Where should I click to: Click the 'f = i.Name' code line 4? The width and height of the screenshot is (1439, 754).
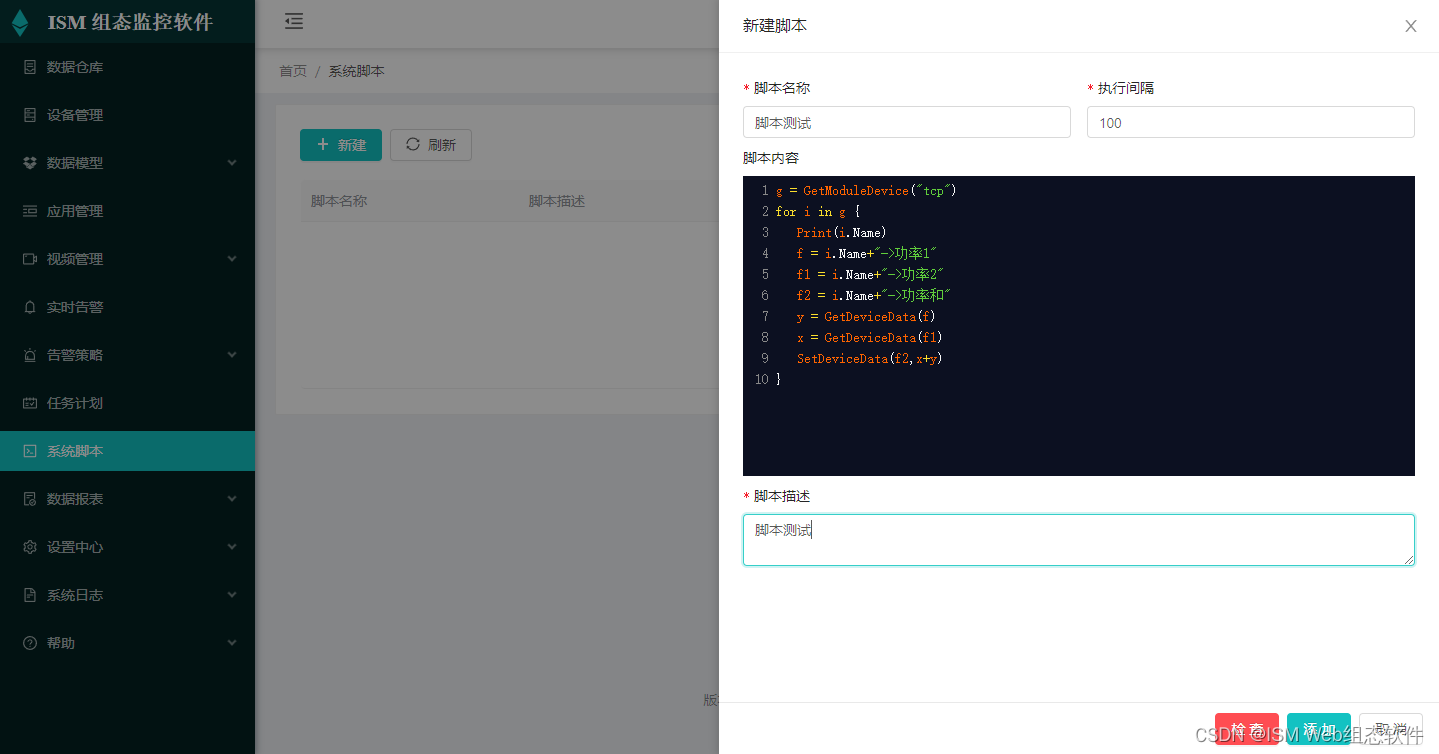[x=867, y=253]
